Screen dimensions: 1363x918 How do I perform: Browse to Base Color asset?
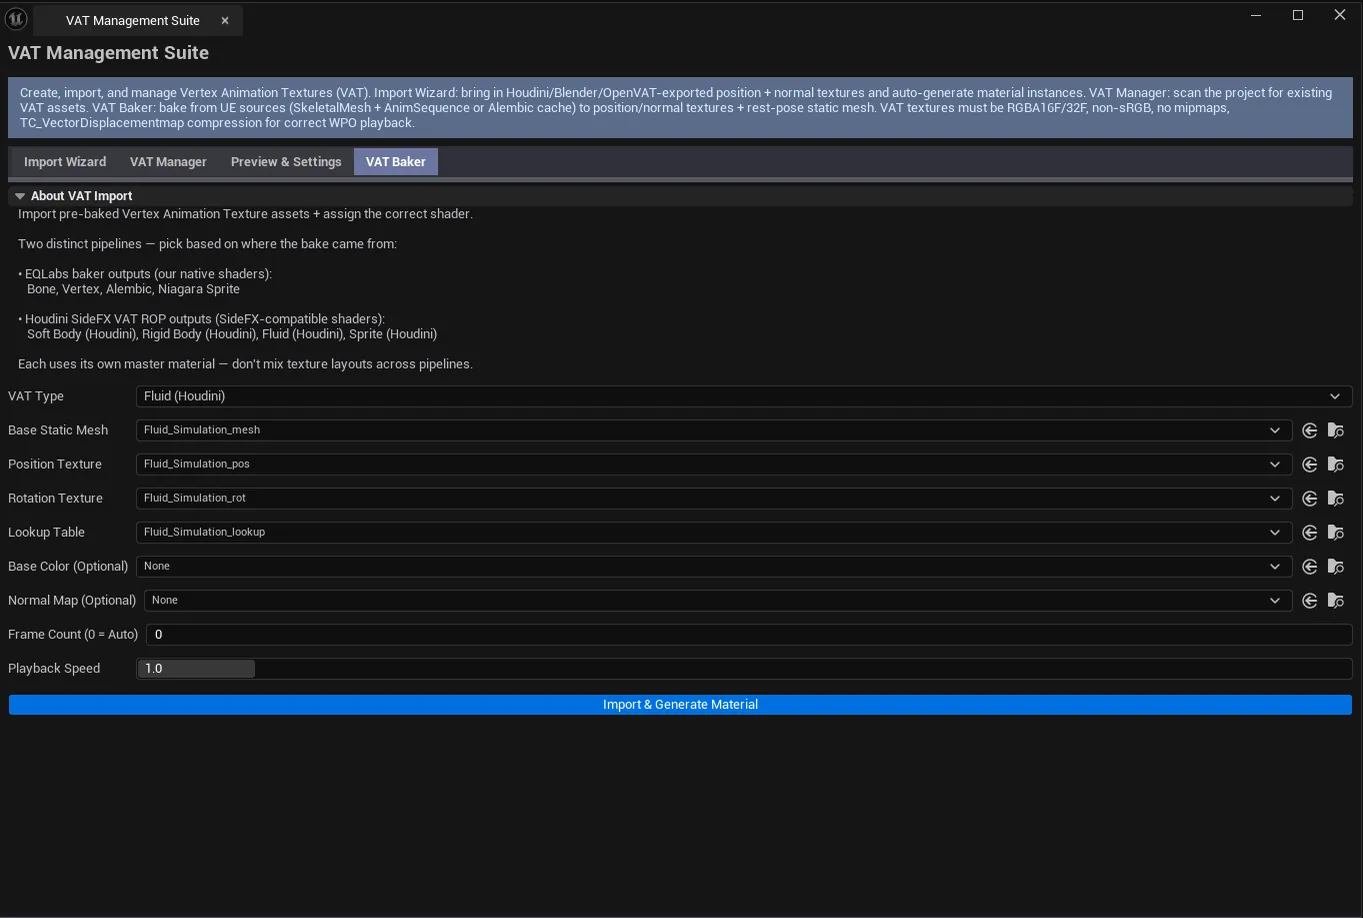tap(1335, 566)
